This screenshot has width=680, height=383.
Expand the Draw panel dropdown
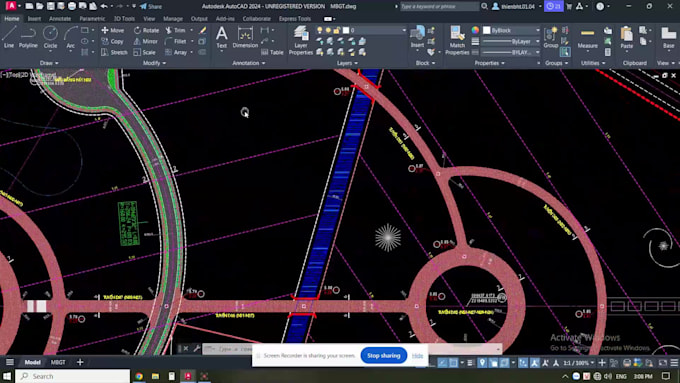(x=49, y=63)
